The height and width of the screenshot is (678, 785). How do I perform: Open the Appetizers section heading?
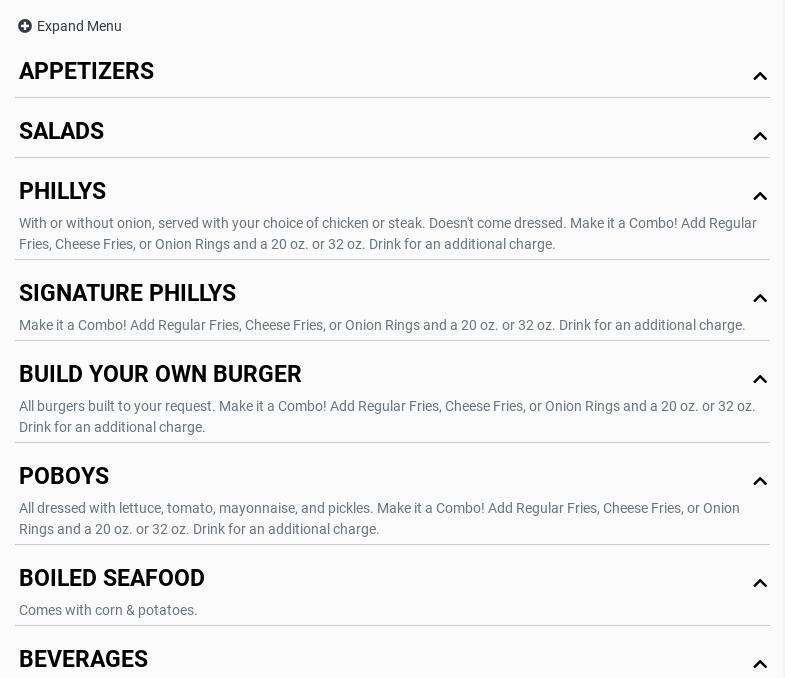click(87, 72)
